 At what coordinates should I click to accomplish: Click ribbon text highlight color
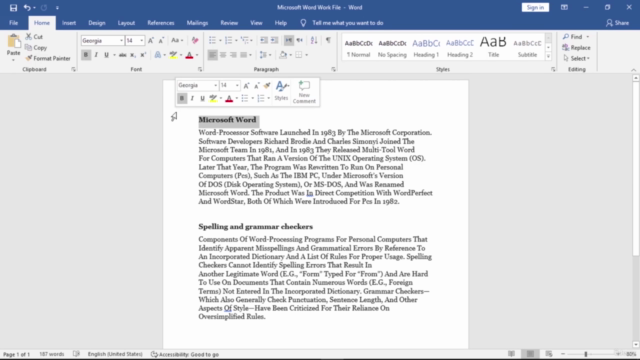[x=173, y=55]
